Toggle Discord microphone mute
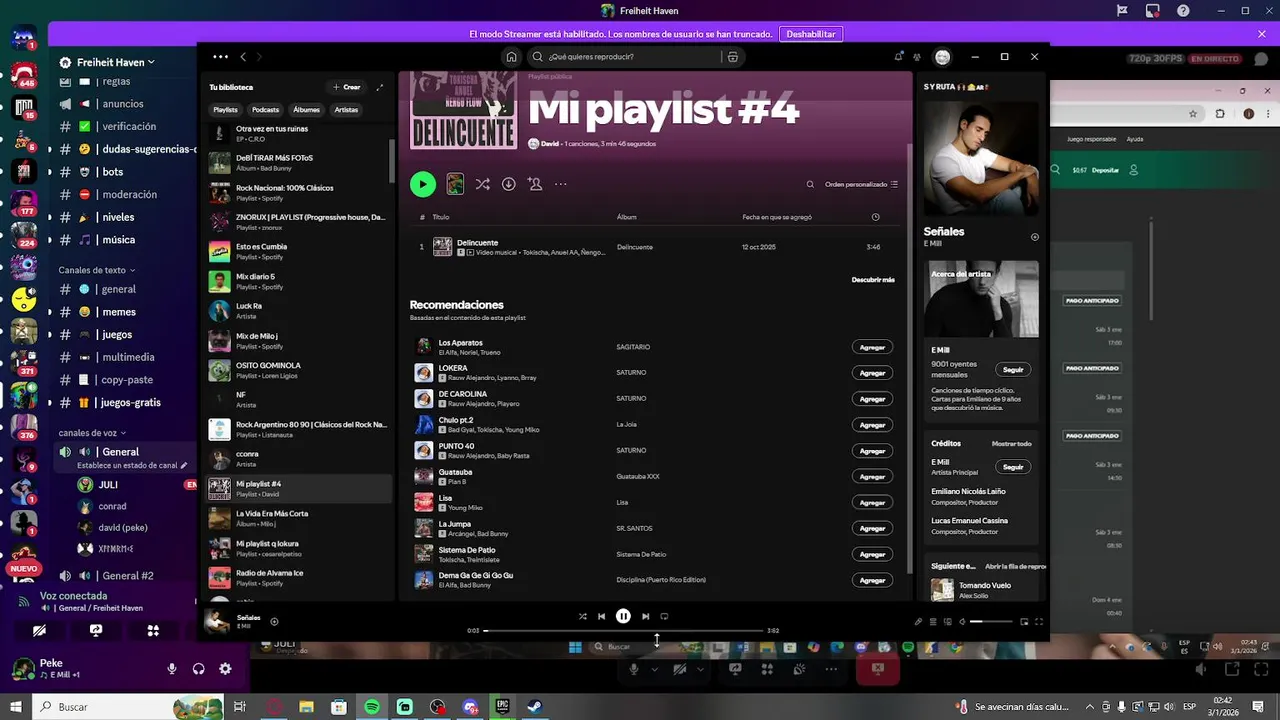 pos(172,669)
